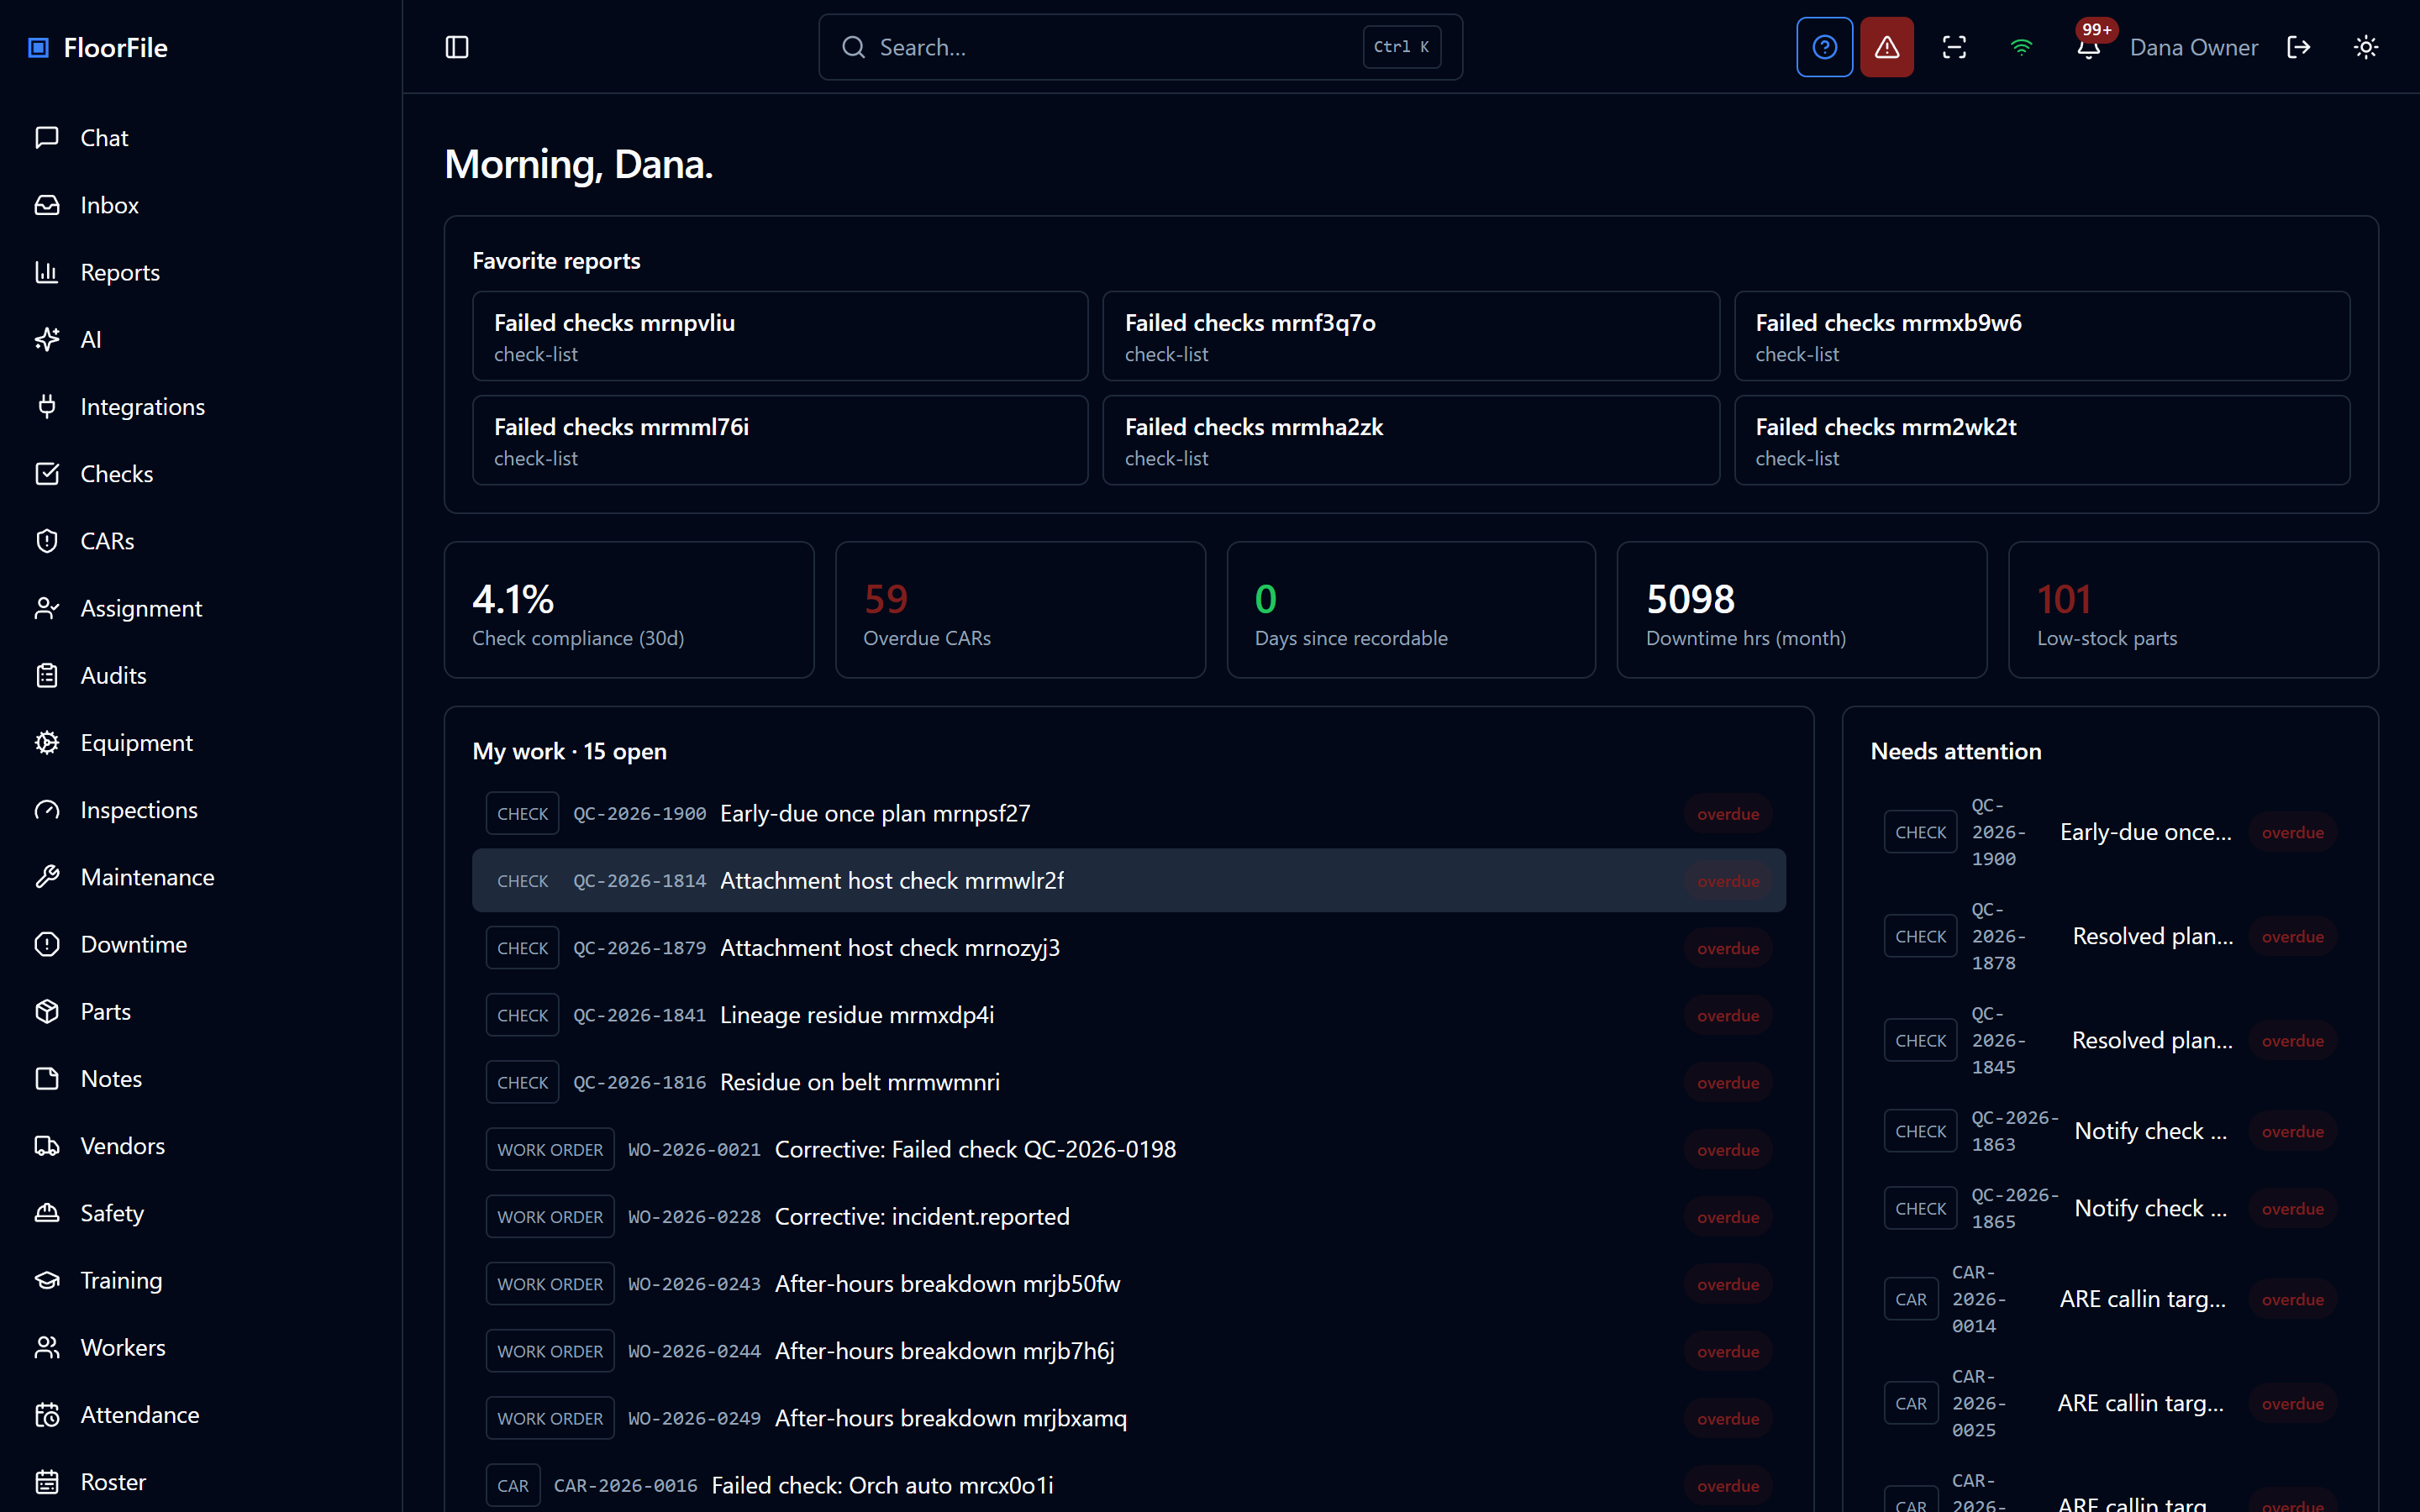The height and width of the screenshot is (1512, 2420).
Task: Open WO-2026-0249 After-hours breakdown row
Action: coord(1129,1418)
